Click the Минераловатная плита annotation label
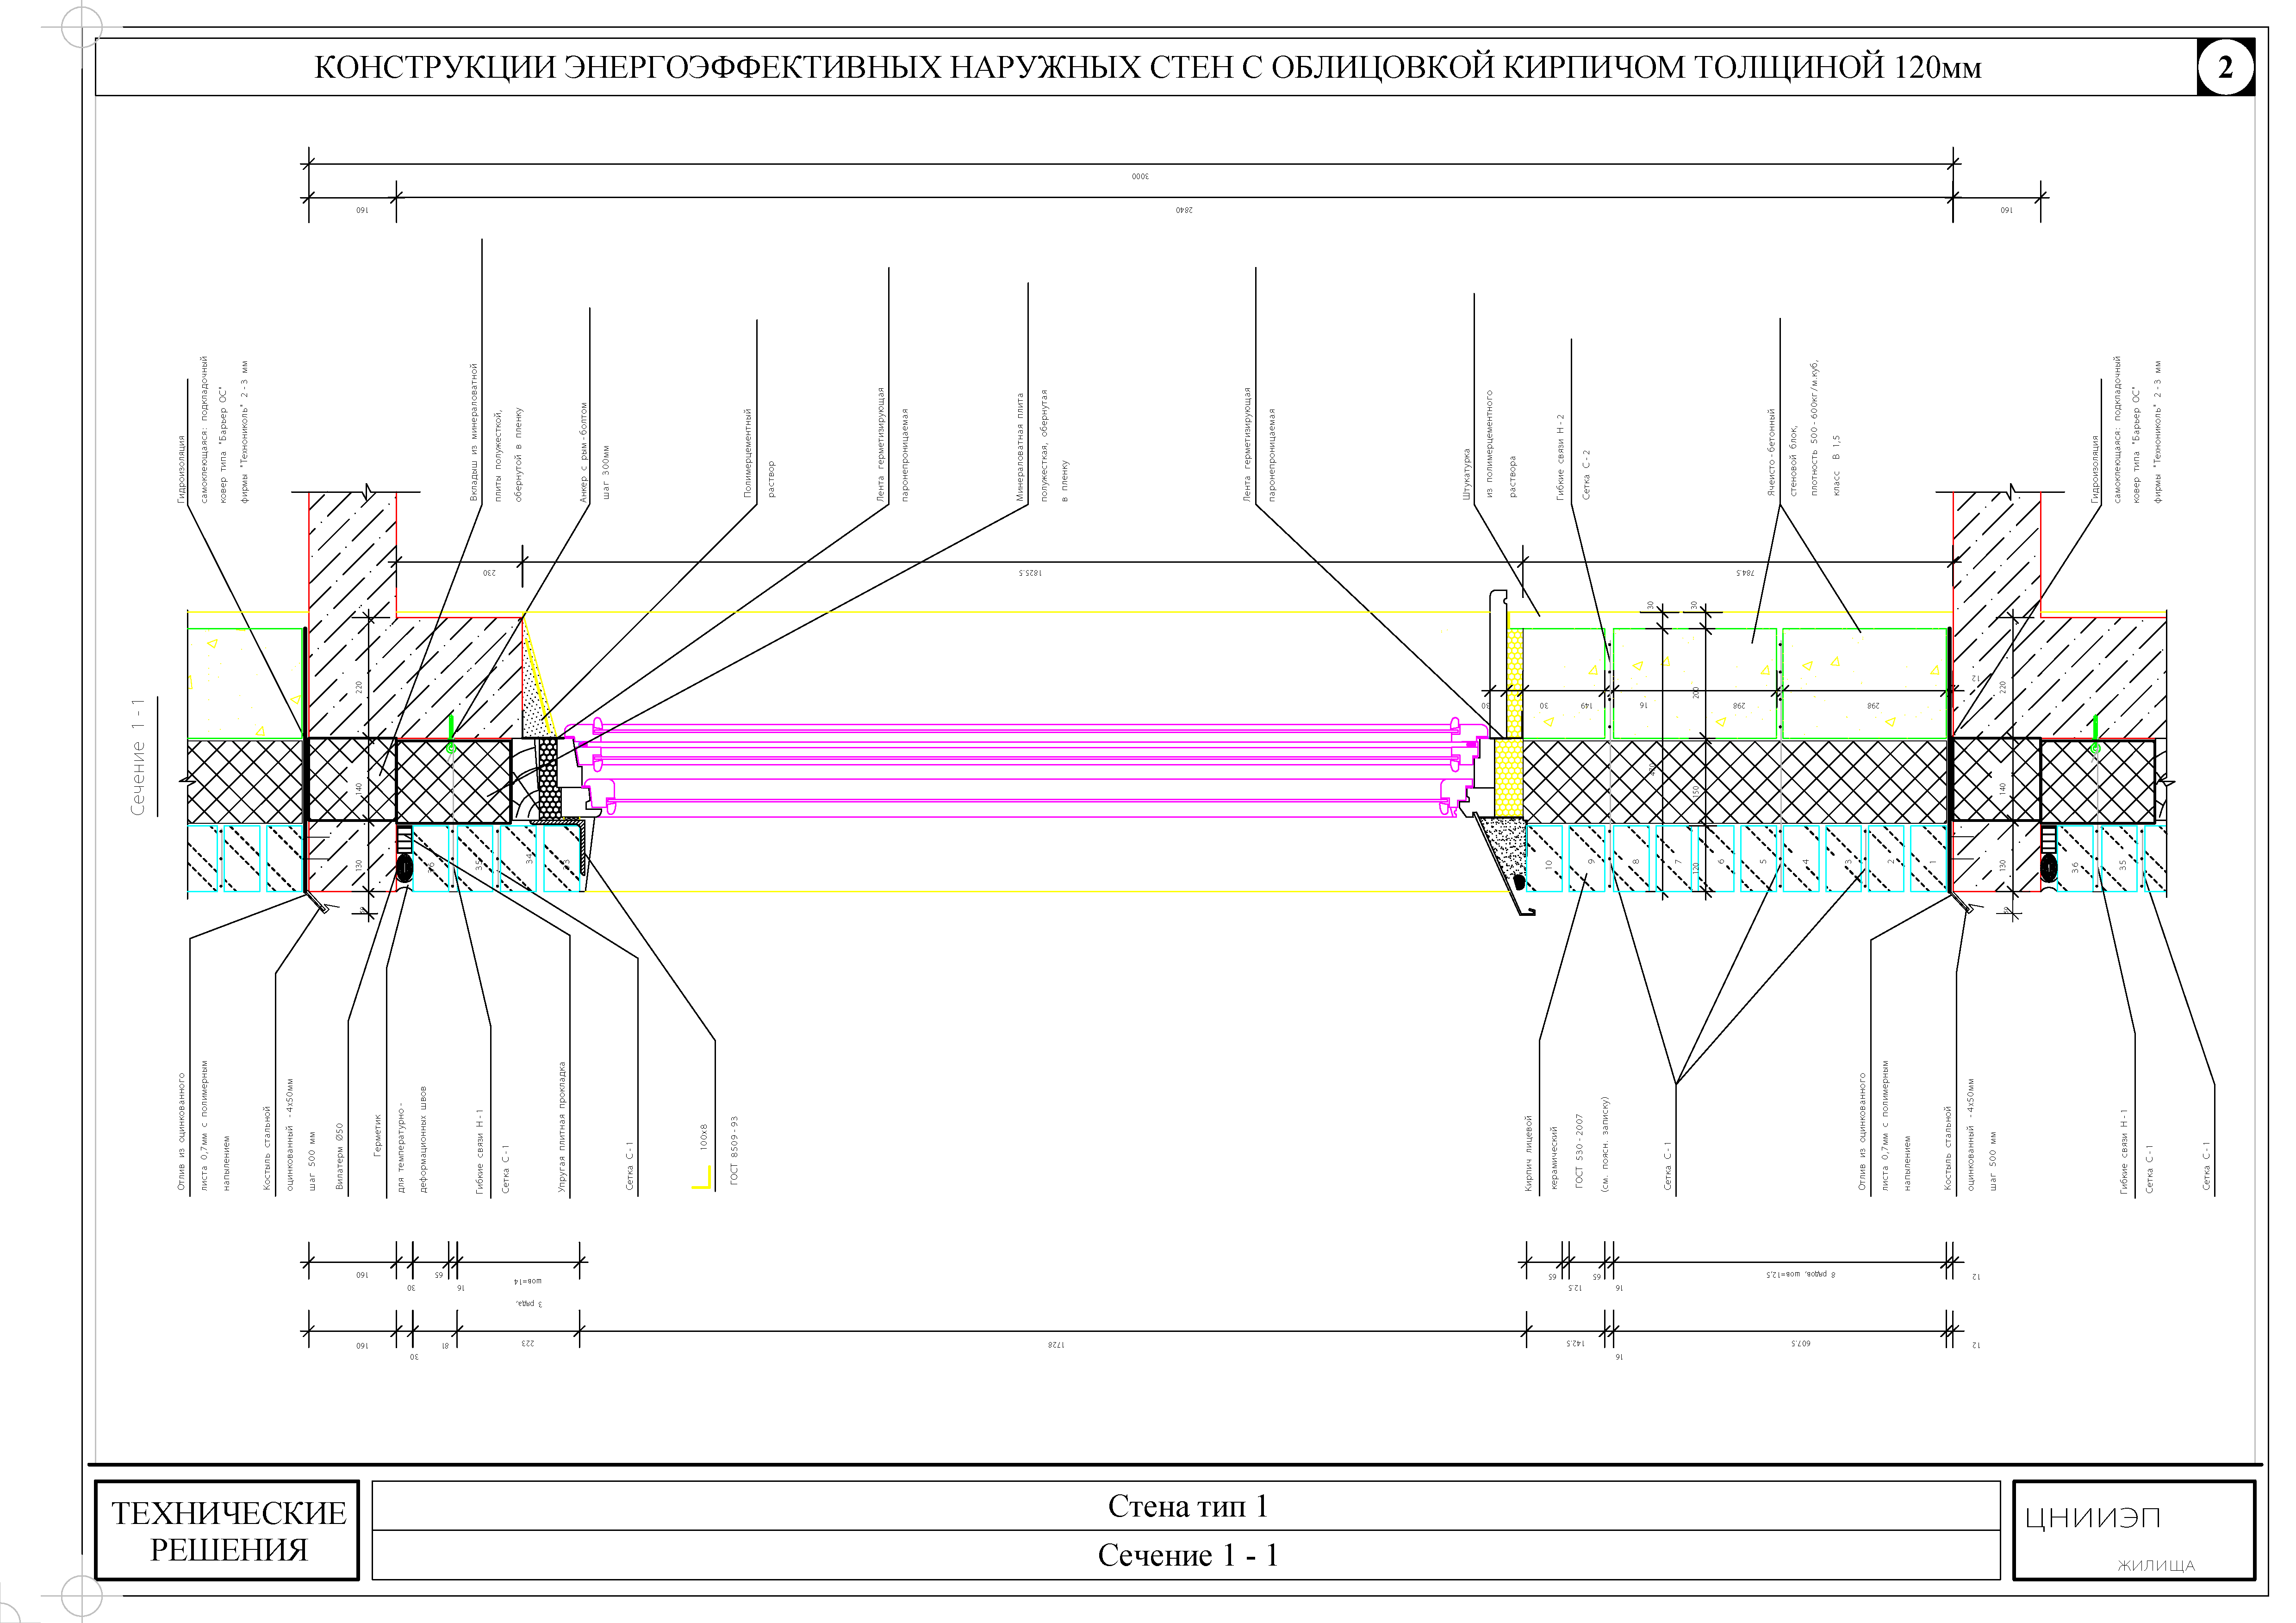This screenshot has height=1623, width=2296. [x=1020, y=446]
